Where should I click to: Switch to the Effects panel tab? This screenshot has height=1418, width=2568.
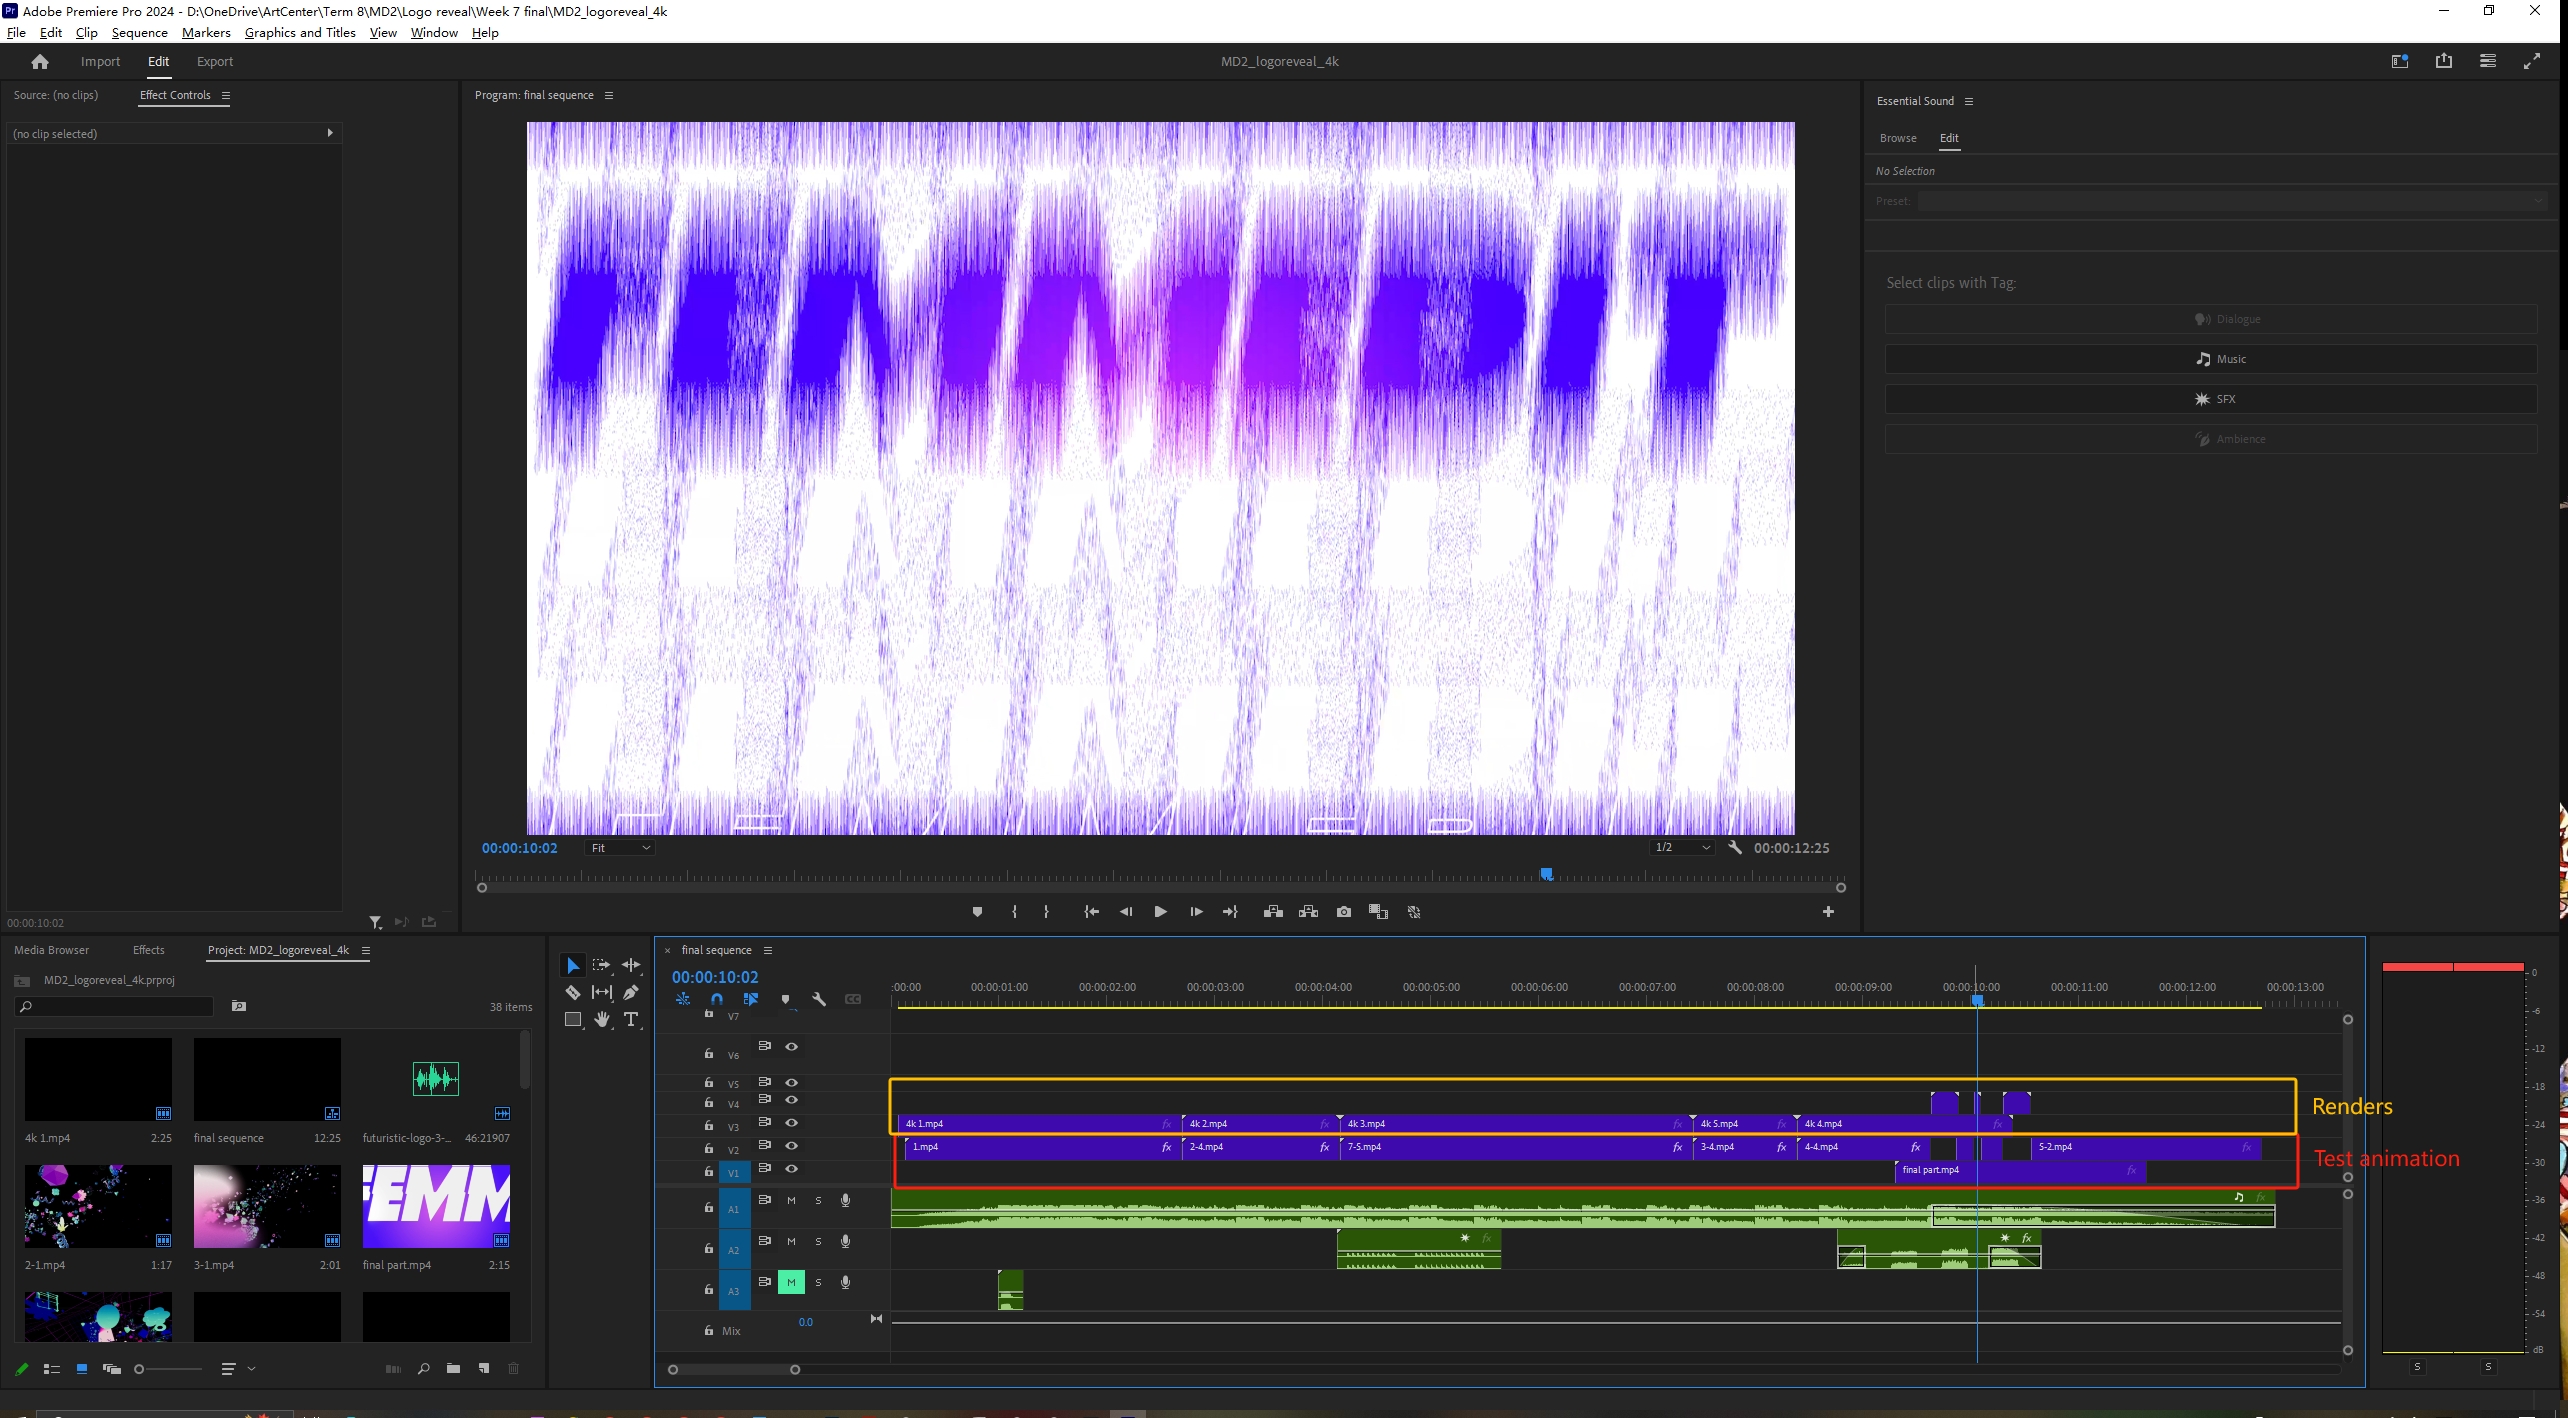[148, 950]
